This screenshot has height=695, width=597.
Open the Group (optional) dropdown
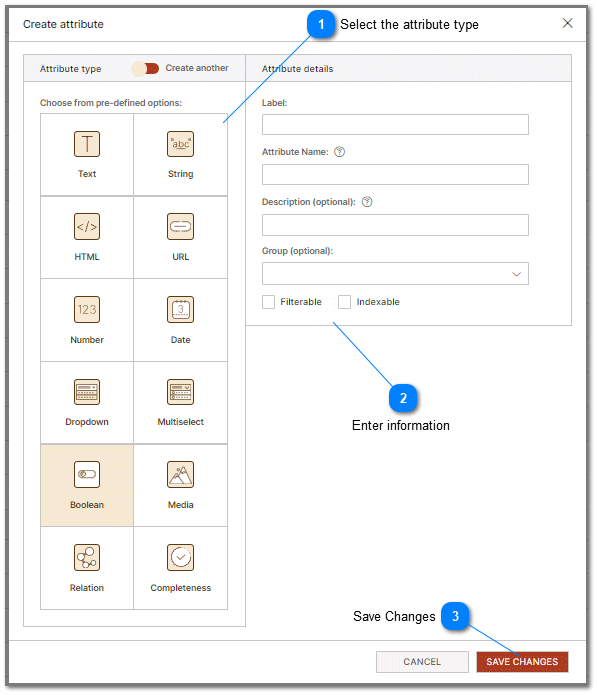coord(395,274)
